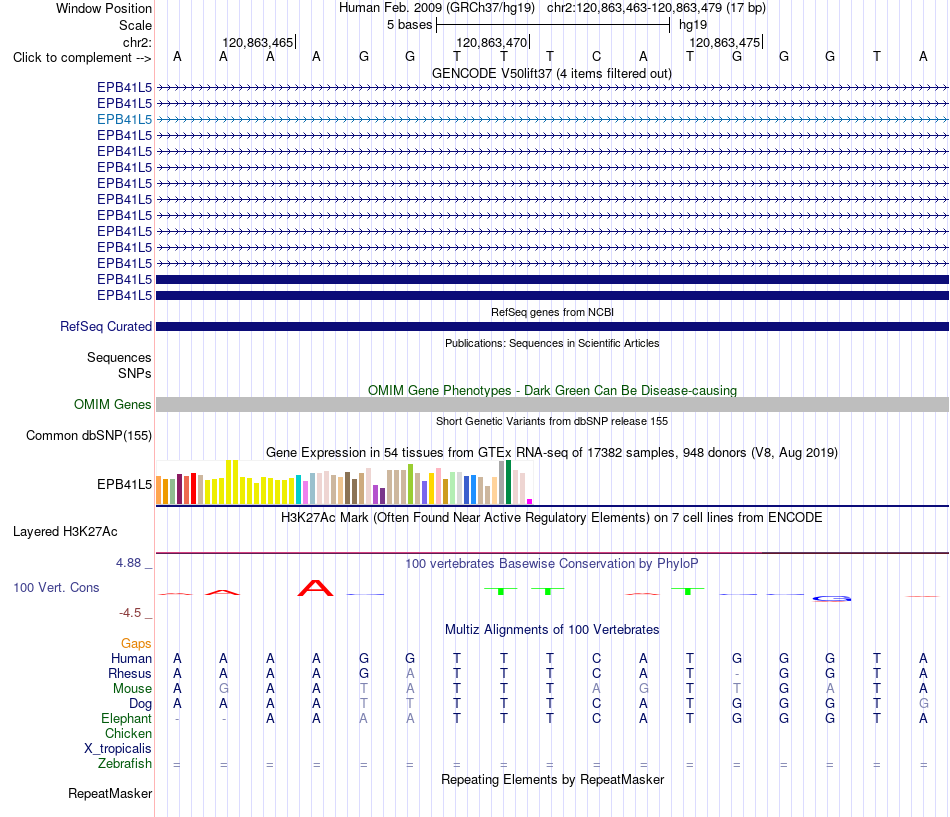Open '100 vertebrates Basewise Conservation by PhyloP' title

[551, 564]
